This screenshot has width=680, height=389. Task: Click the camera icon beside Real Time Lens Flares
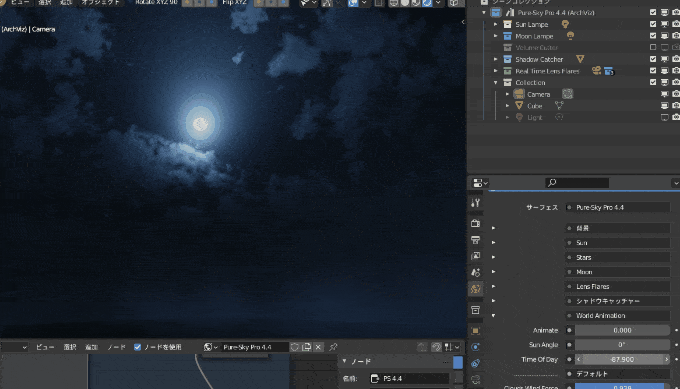tap(596, 71)
